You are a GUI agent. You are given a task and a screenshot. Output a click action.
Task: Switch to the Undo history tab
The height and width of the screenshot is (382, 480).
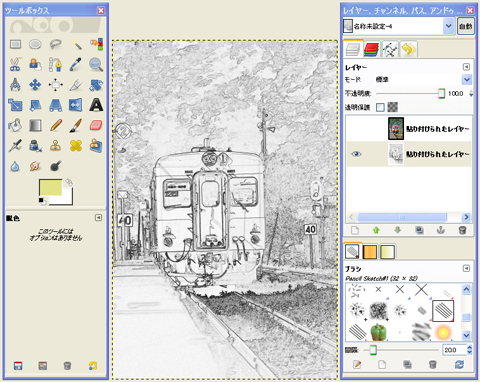pyautogui.click(x=409, y=49)
